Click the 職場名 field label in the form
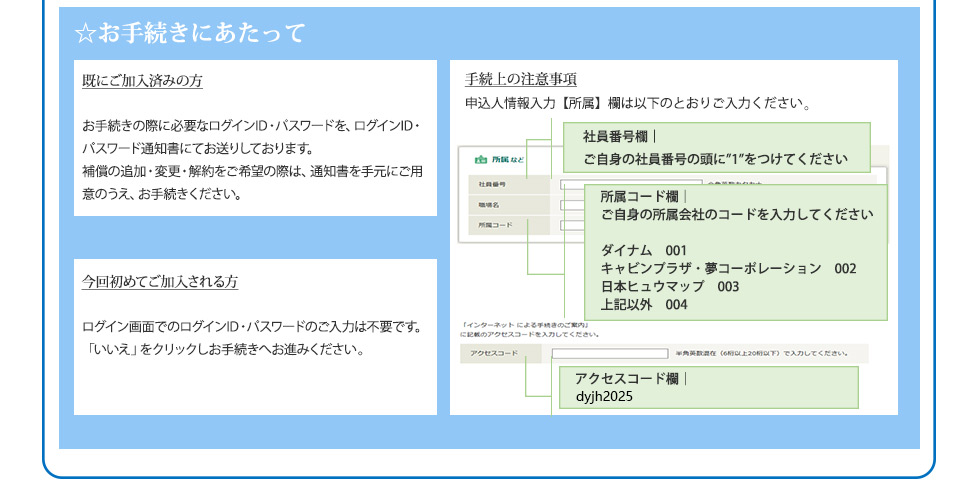Screen dimensions: 980x480 pos(489,205)
